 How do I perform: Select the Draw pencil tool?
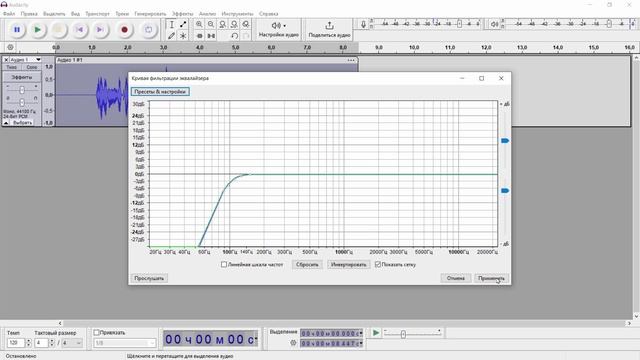click(171, 36)
